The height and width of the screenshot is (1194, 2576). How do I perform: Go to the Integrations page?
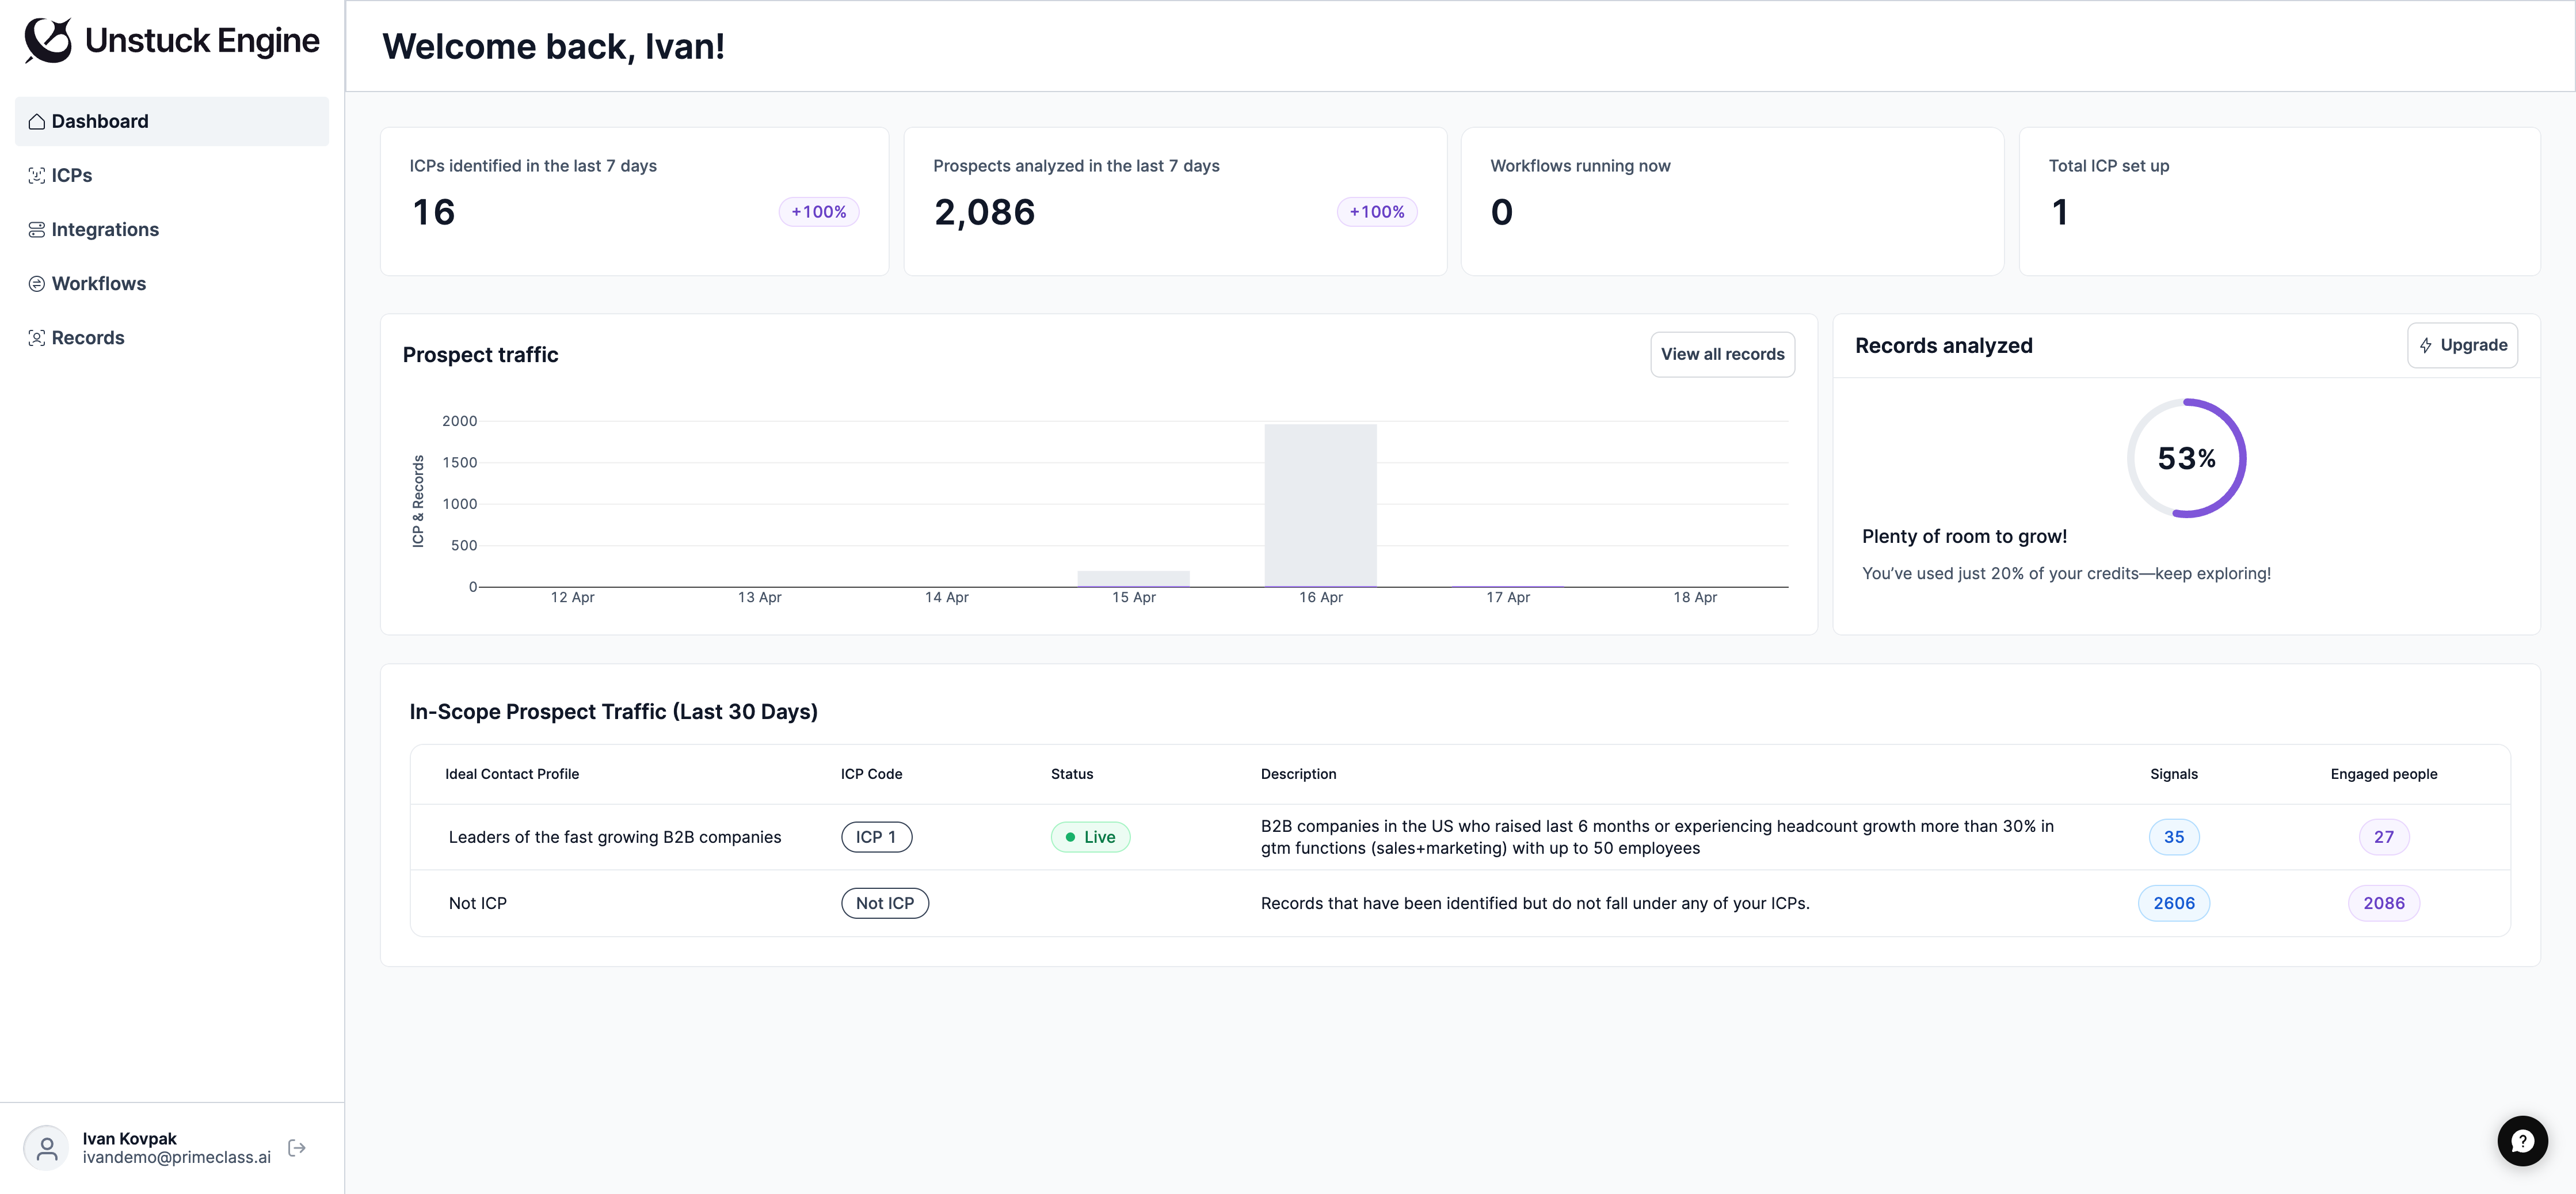tap(105, 230)
